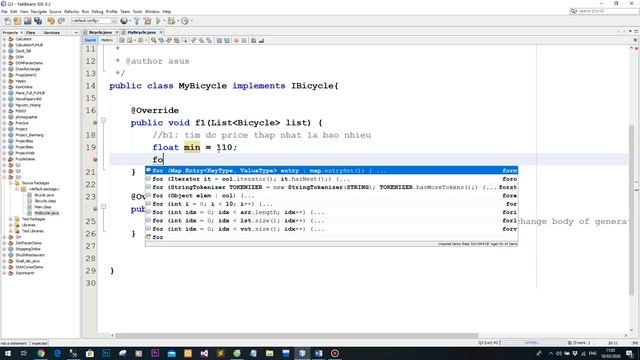The image size is (640, 360).
Task: Start macro recording with red circle icon
Action: (x=236, y=40)
